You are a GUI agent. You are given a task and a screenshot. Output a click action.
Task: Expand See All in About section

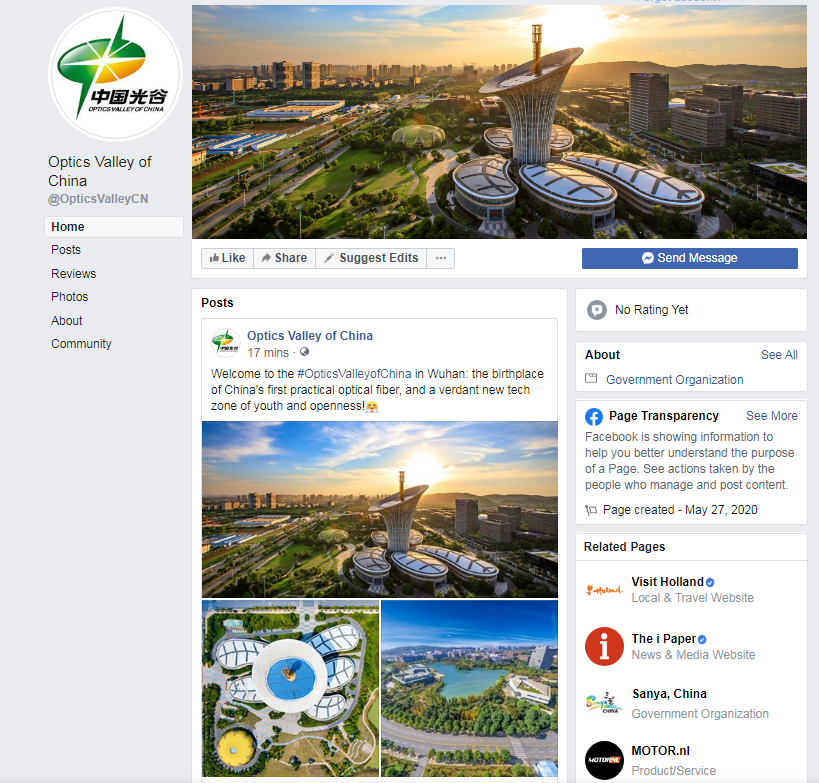click(779, 355)
